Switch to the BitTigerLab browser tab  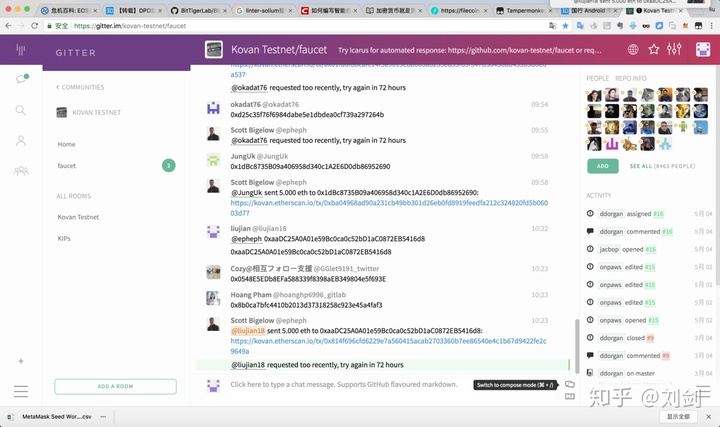pos(199,10)
